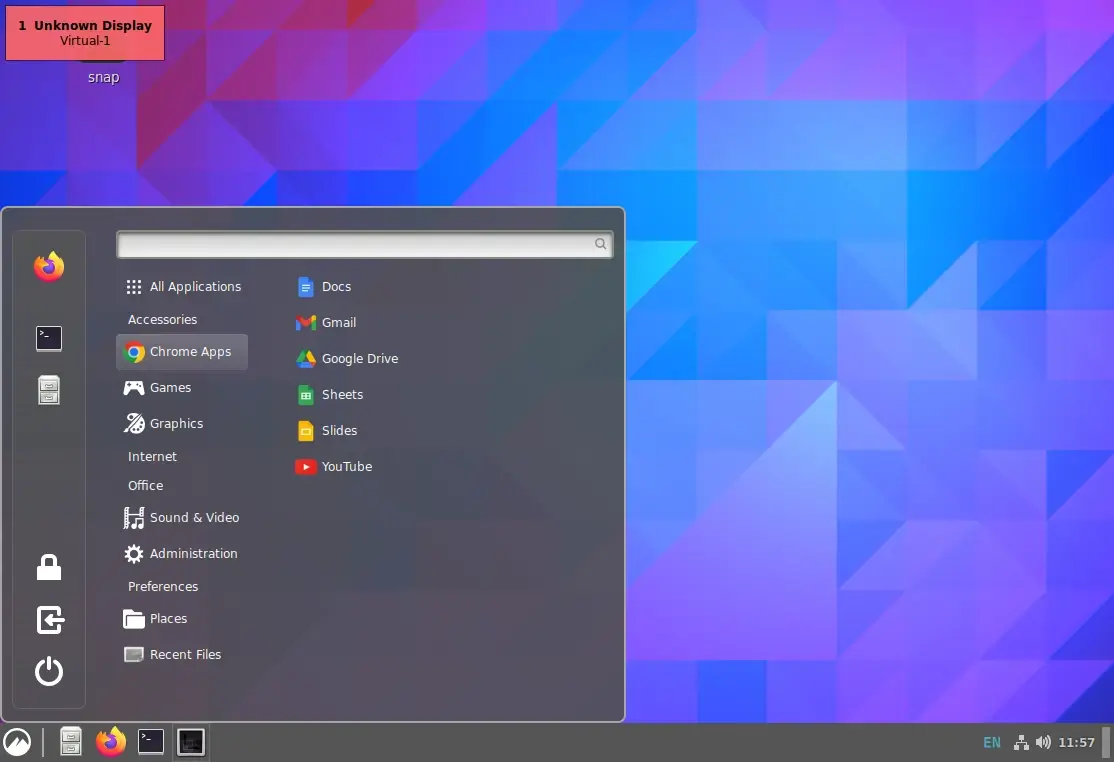Image resolution: width=1114 pixels, height=762 pixels.
Task: Select the Chrome Apps category
Action: pyautogui.click(x=182, y=352)
